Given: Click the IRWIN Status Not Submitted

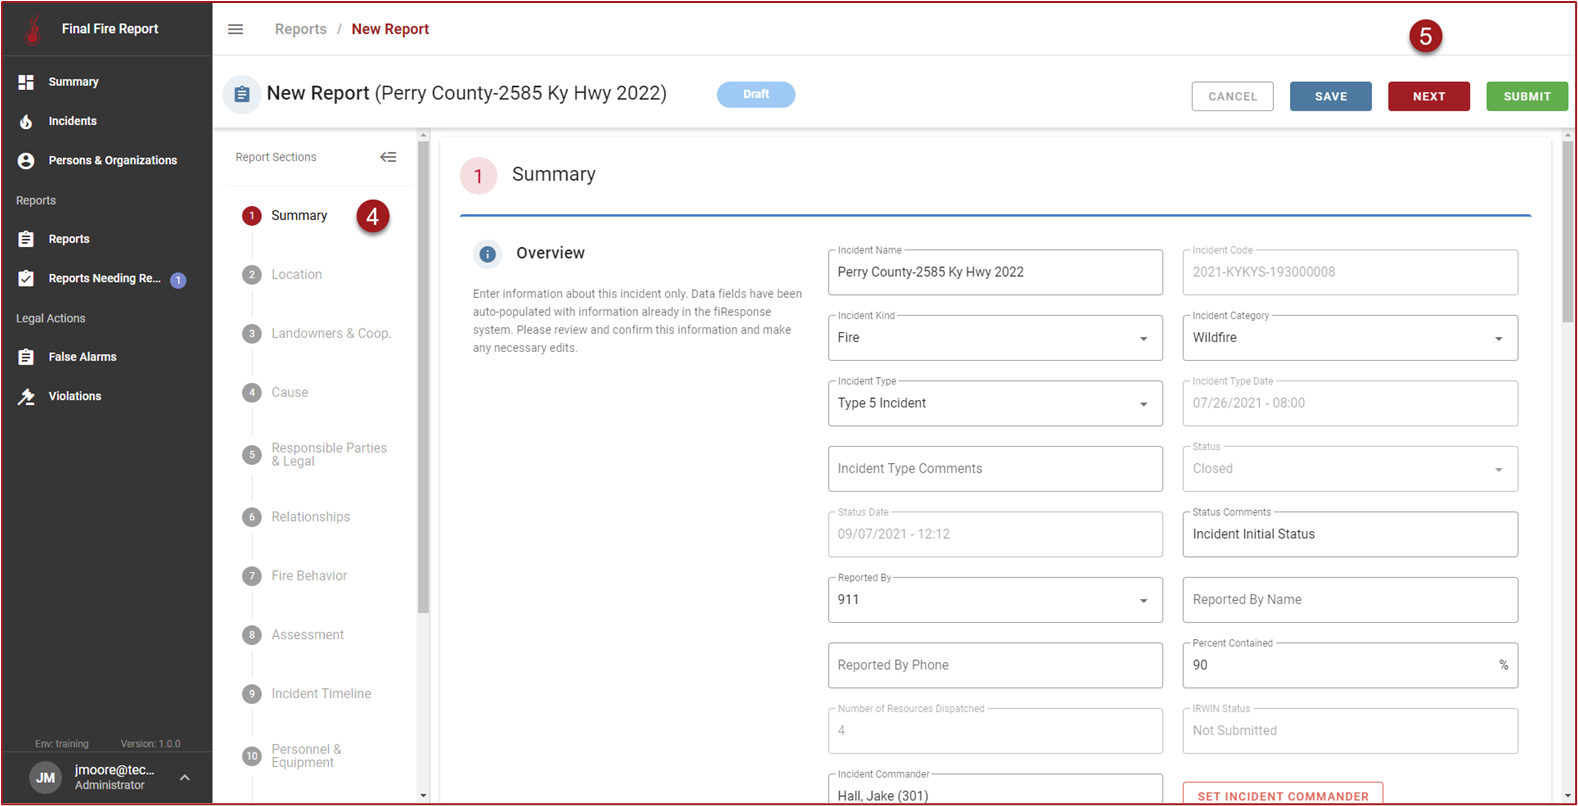Looking at the screenshot, I should [1235, 731].
